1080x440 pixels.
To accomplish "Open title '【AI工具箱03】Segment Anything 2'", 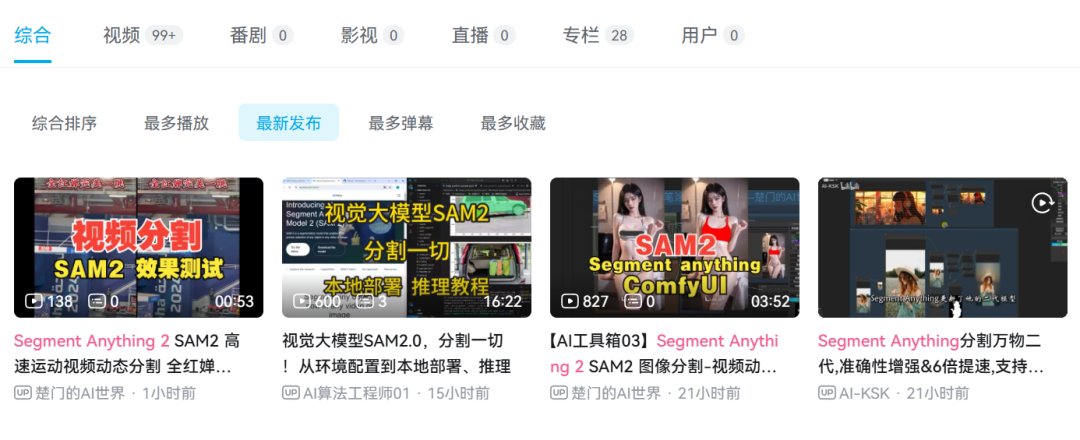I will point(665,353).
